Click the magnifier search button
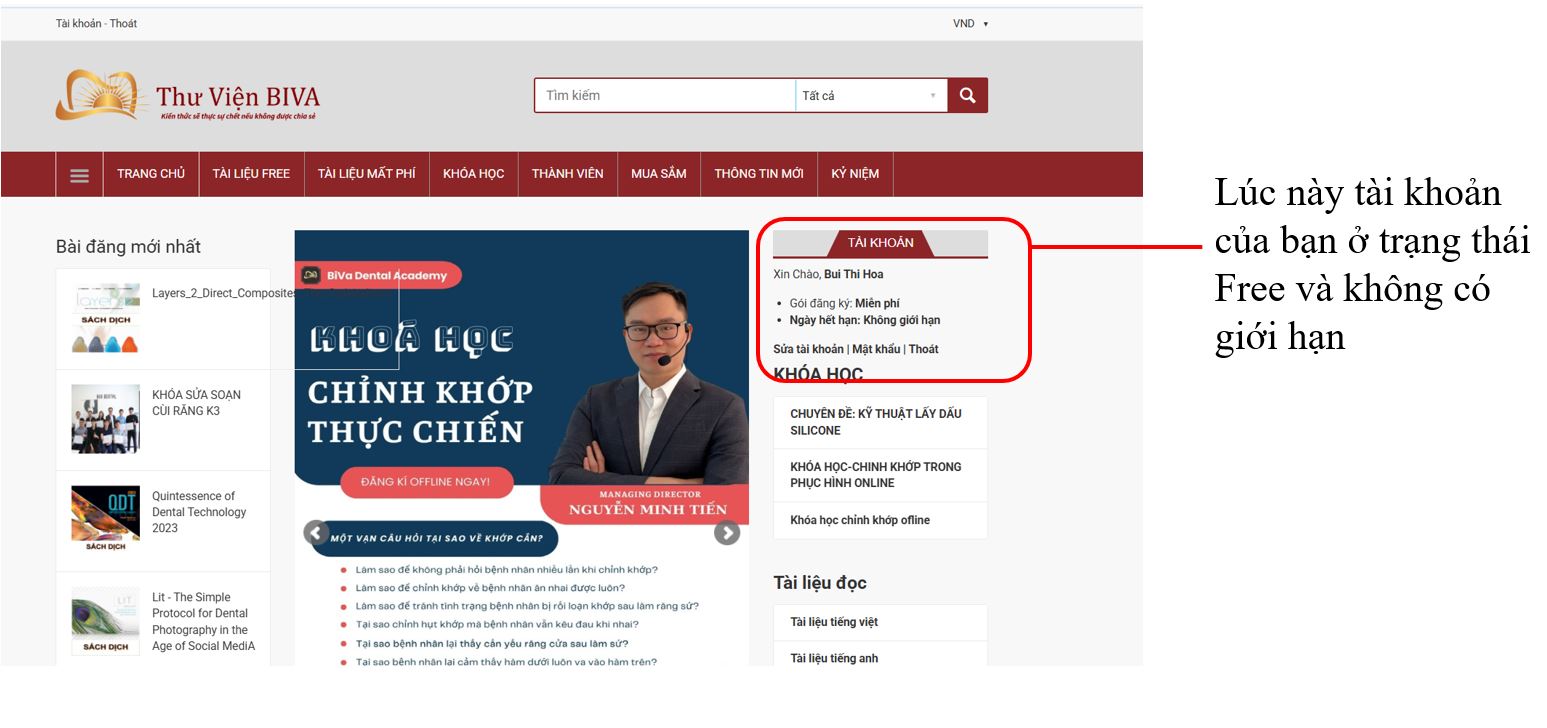Screen dimensions: 1547x728 click(x=967, y=95)
